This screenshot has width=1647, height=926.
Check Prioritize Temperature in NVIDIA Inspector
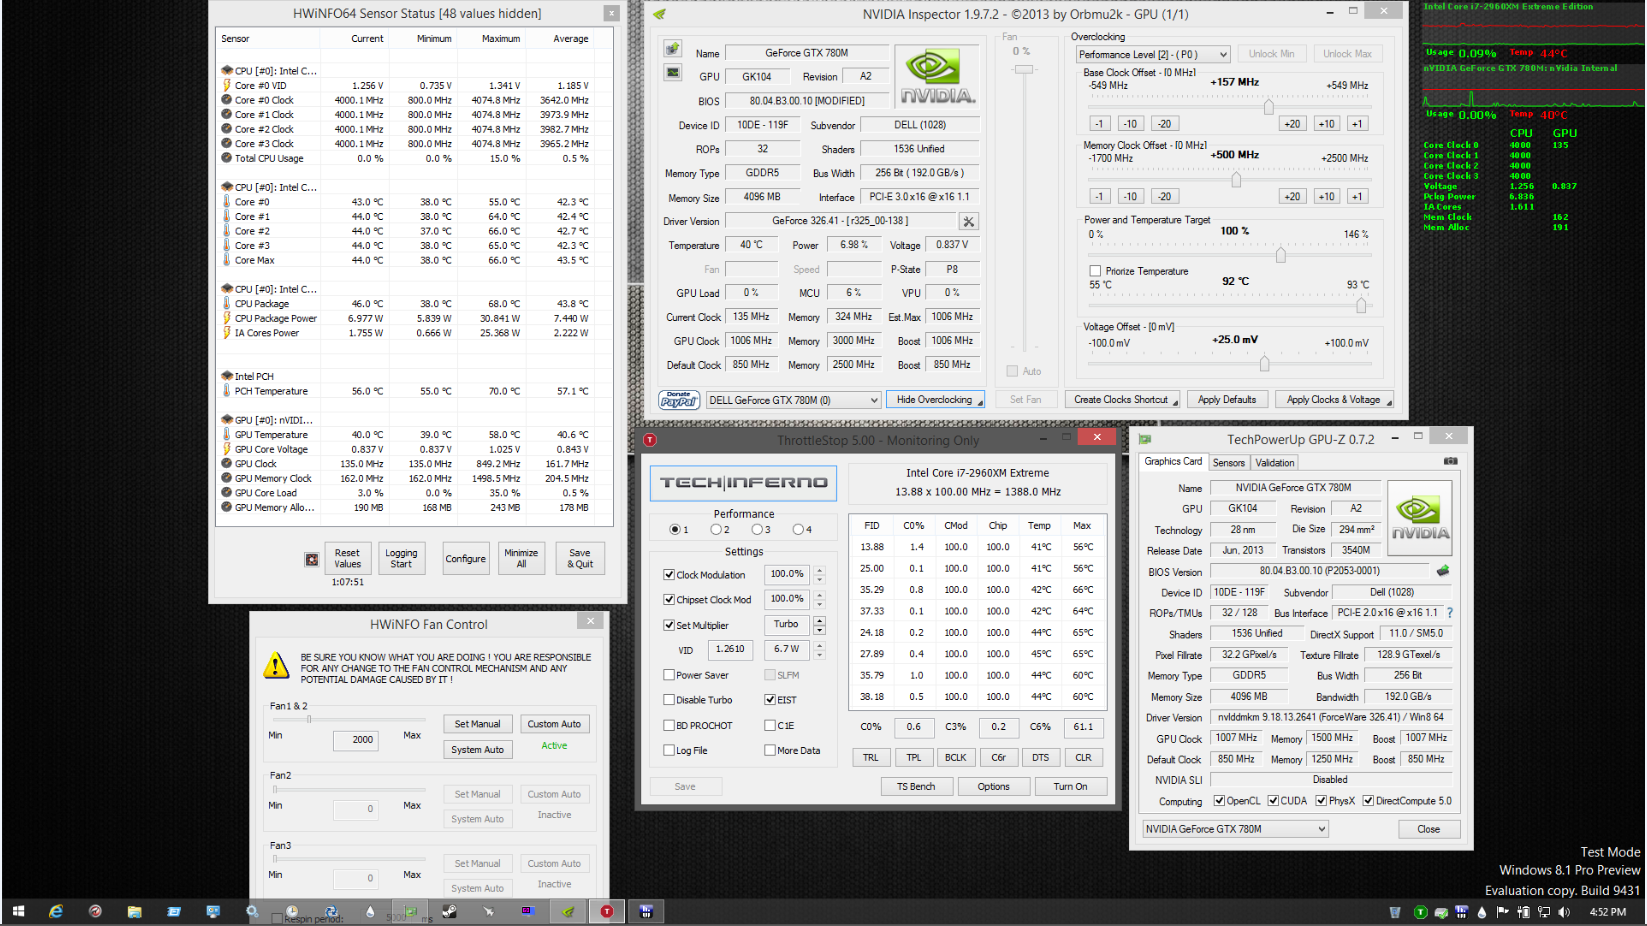[1095, 271]
